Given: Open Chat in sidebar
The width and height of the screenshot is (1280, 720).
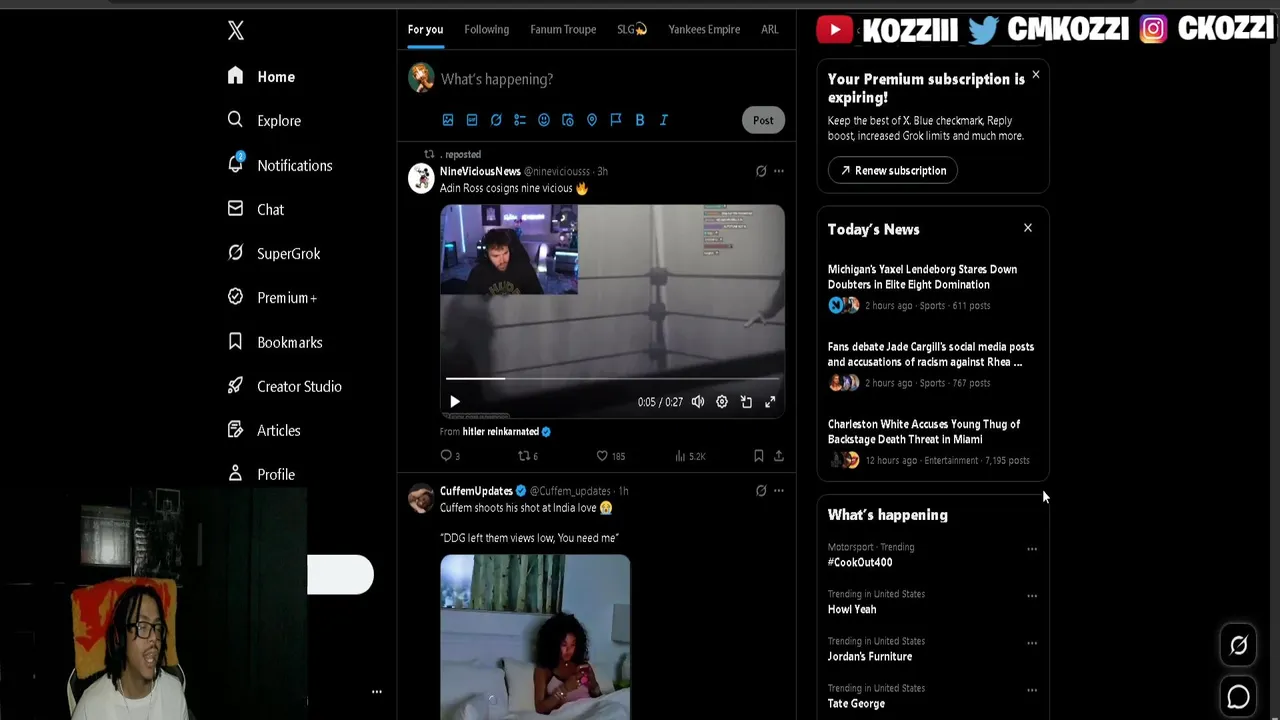Looking at the screenshot, I should click(x=256, y=210).
